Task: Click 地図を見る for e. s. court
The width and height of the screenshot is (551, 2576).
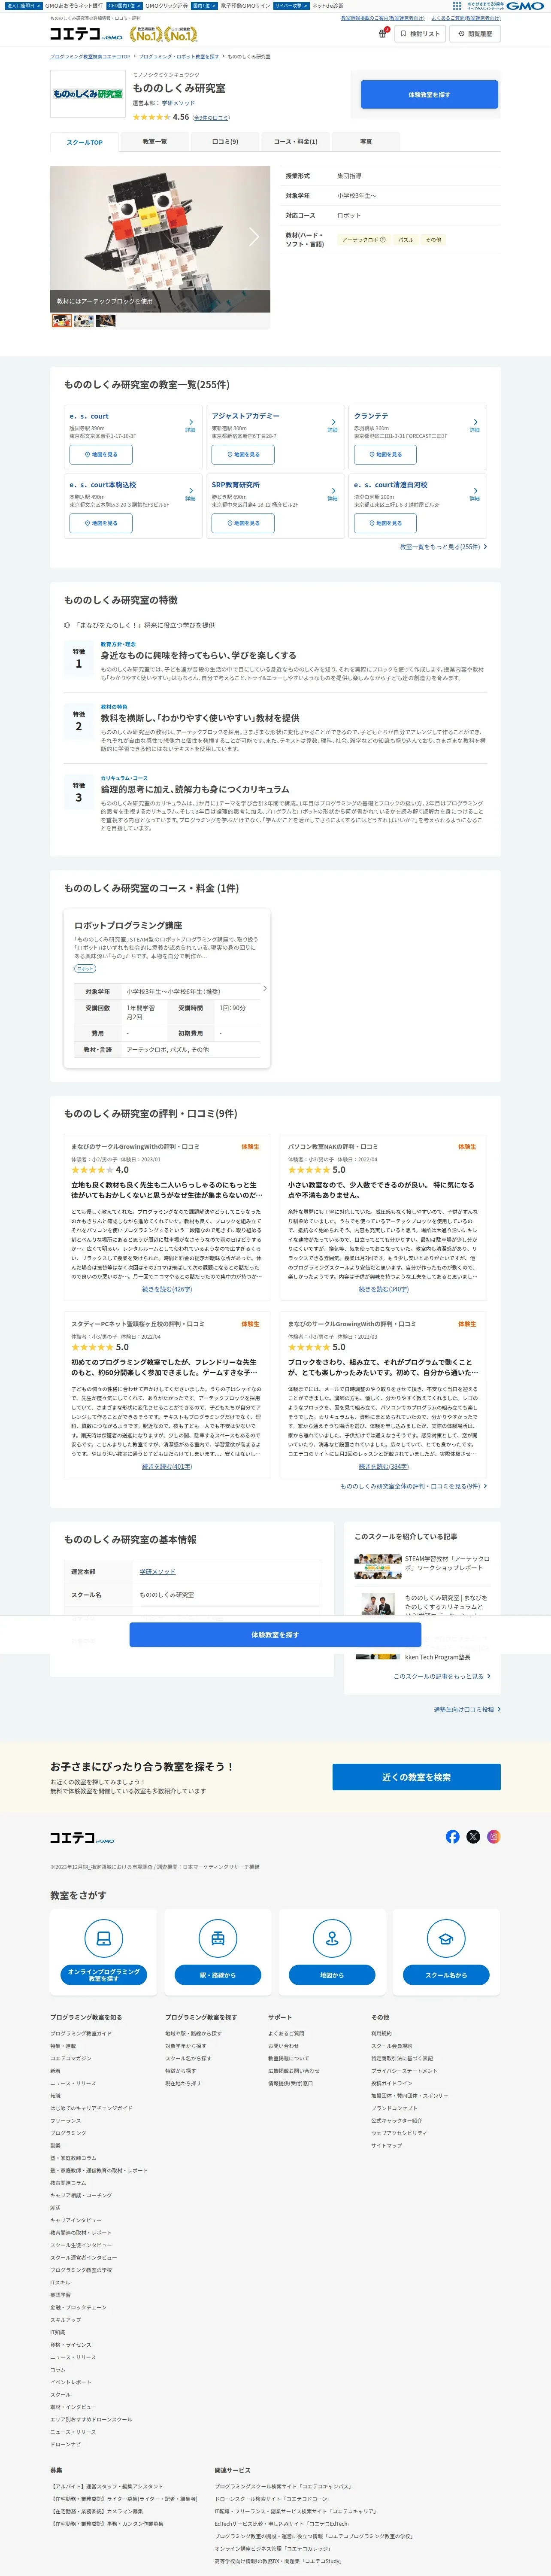Action: (101, 454)
